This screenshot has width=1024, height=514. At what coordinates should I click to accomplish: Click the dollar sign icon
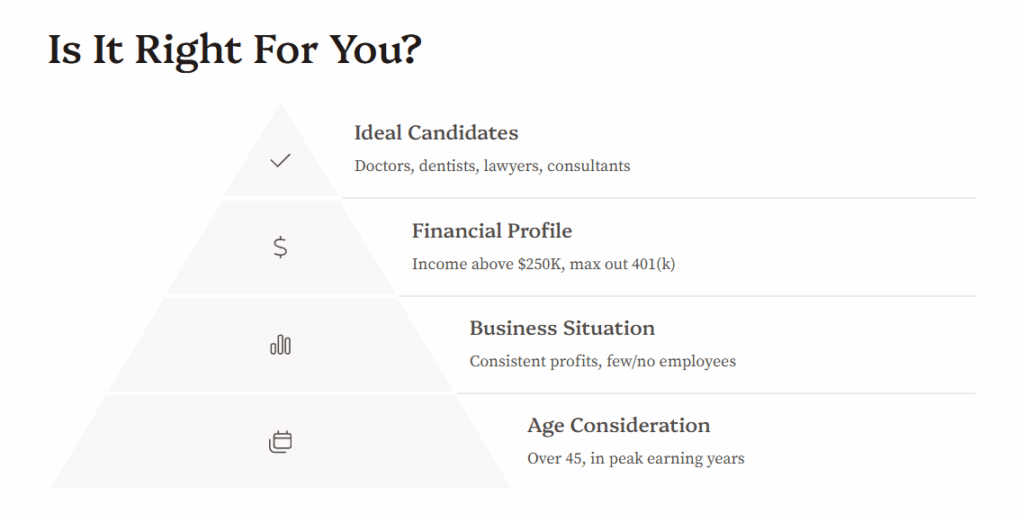pos(280,247)
